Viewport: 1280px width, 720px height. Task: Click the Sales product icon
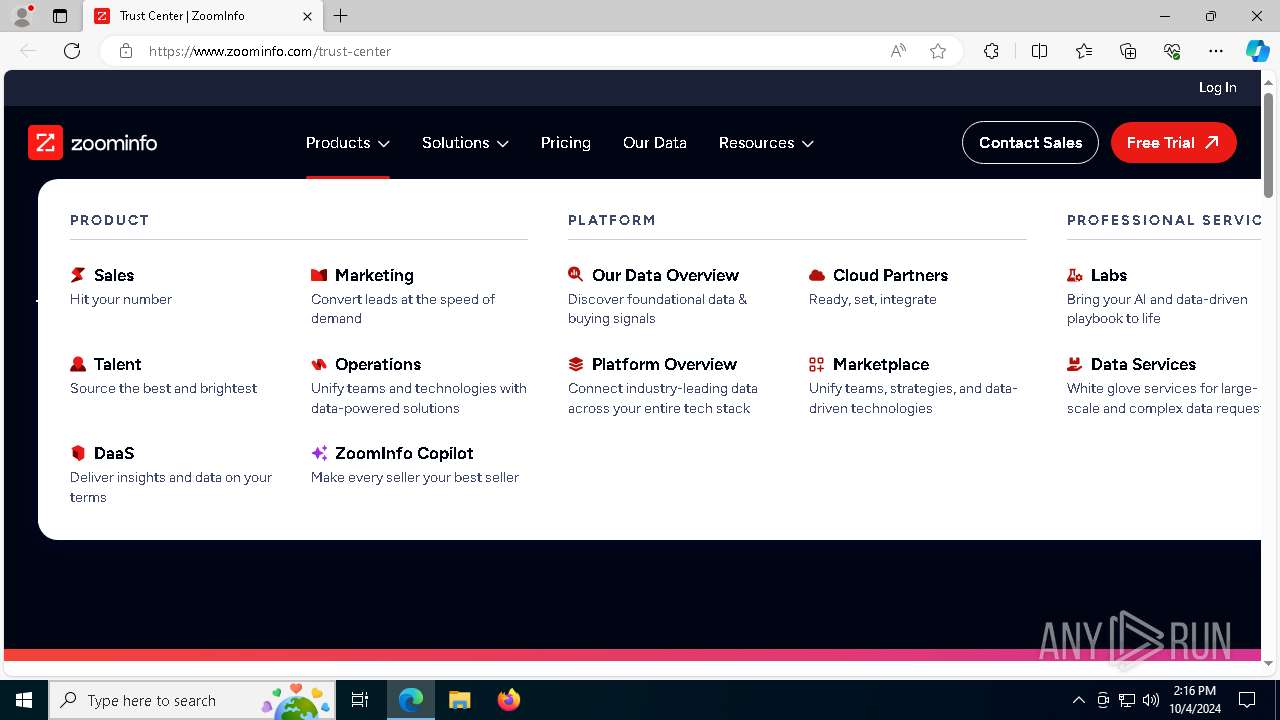(x=78, y=275)
